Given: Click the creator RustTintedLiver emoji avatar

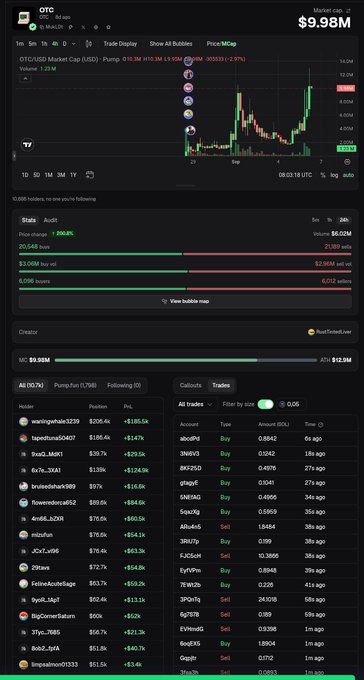Looking at the screenshot, I should pos(311,332).
